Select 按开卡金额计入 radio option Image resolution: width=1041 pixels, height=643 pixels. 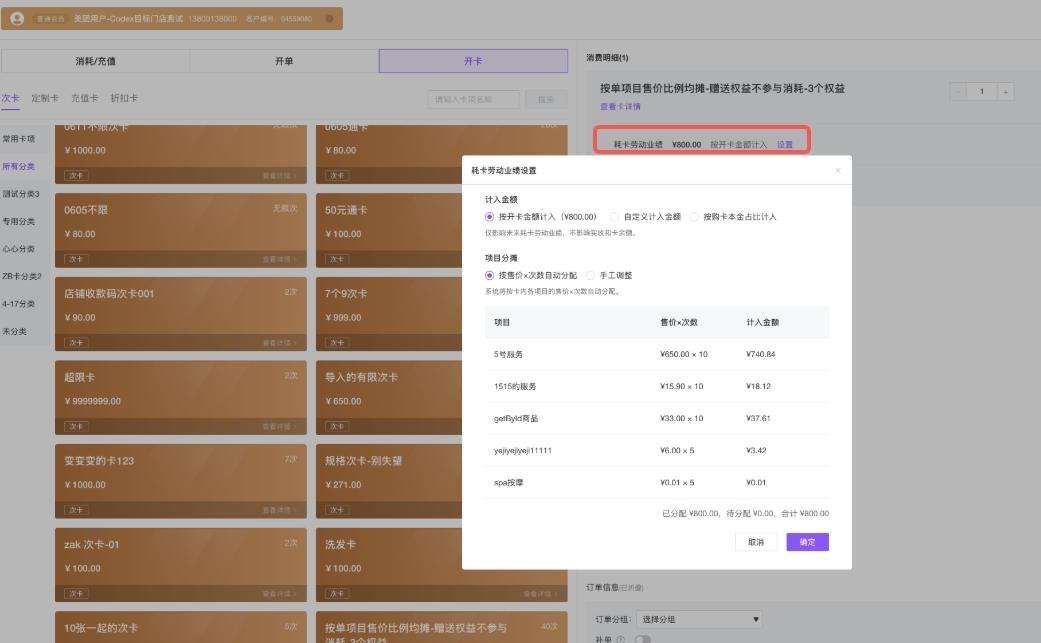[489, 217]
